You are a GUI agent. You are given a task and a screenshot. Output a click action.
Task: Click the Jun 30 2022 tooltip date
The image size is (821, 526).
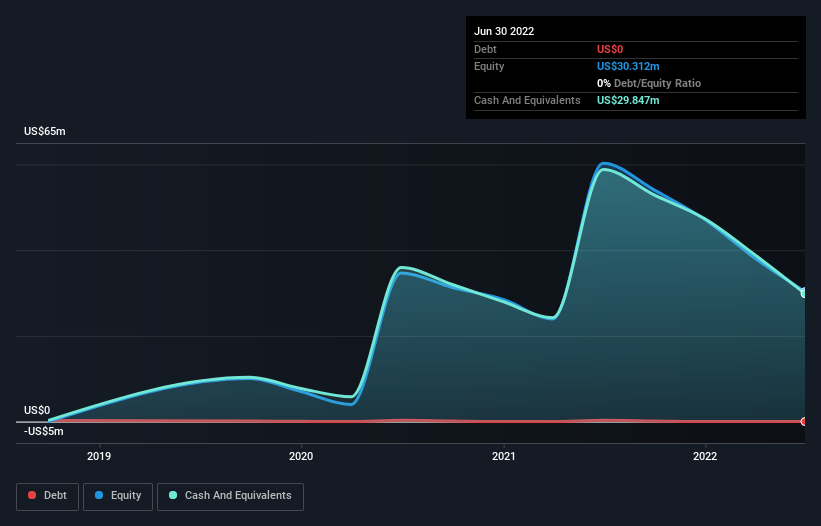click(x=504, y=31)
